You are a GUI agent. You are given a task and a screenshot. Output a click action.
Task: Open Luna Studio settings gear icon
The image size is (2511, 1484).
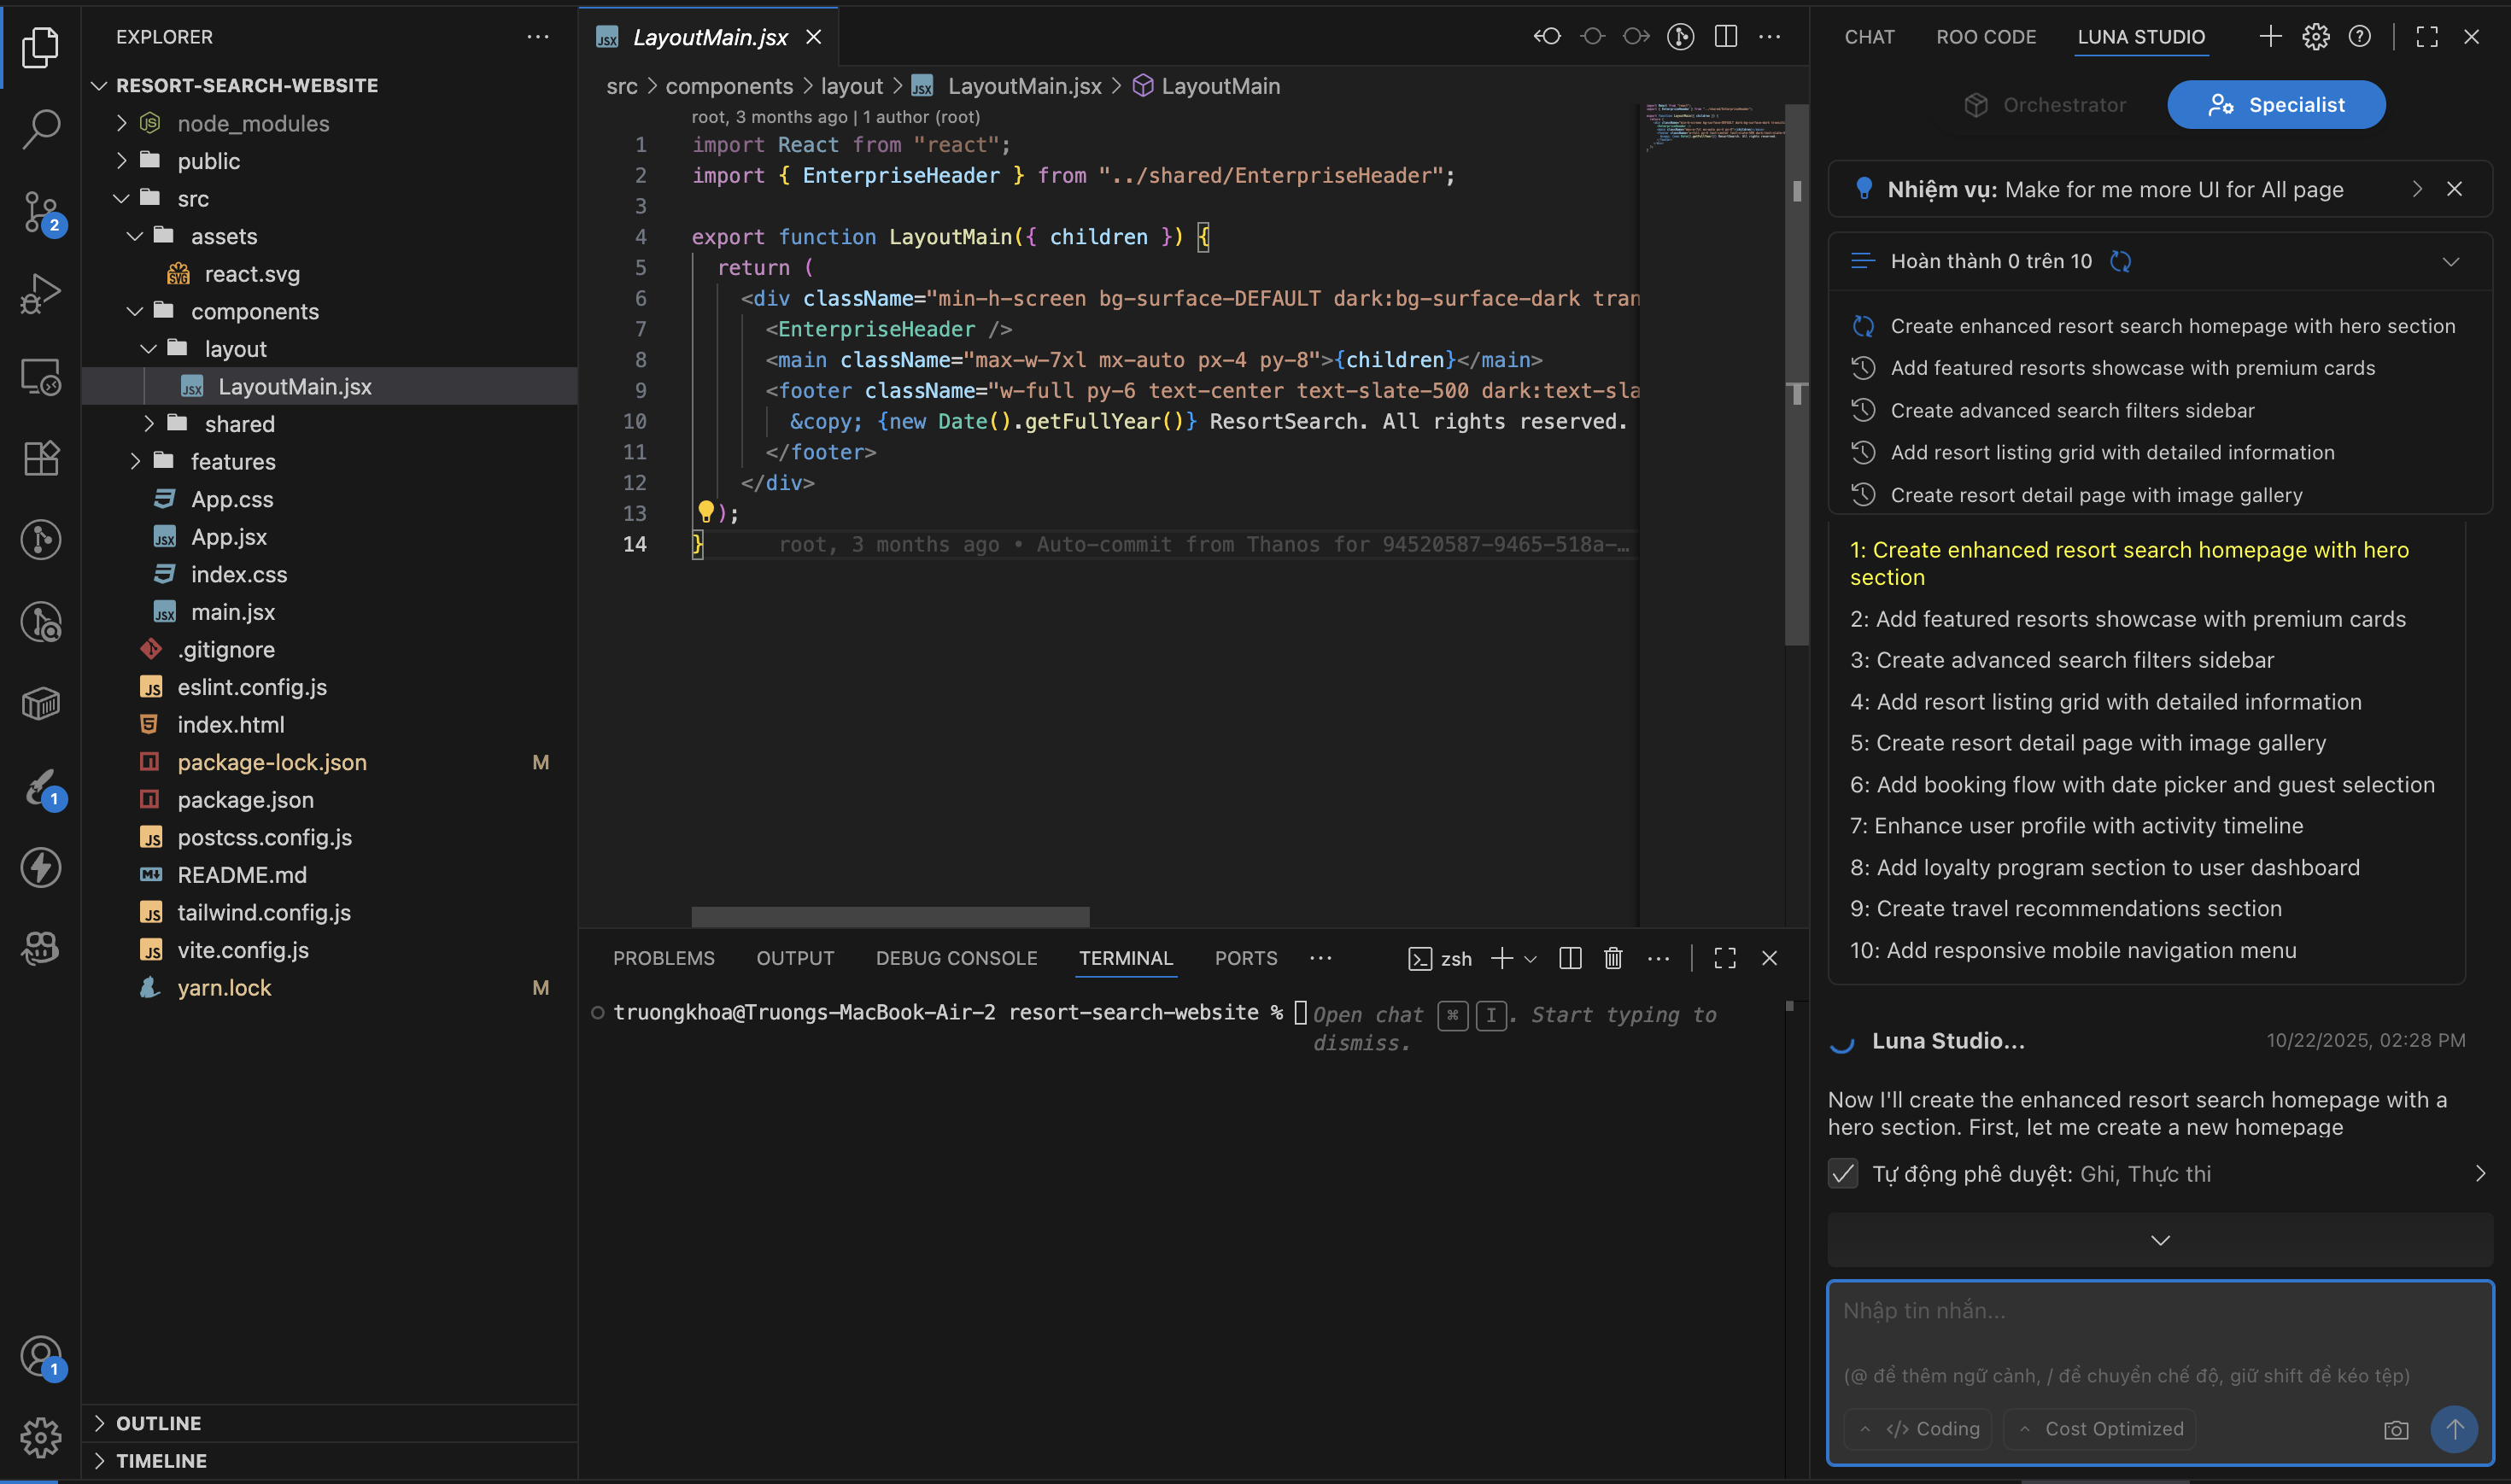tap(2315, 37)
